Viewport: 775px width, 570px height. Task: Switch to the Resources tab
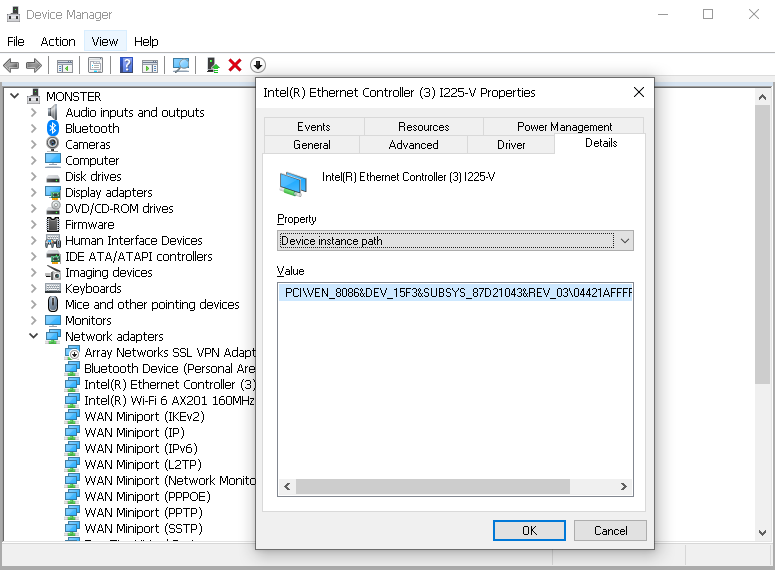point(424,127)
